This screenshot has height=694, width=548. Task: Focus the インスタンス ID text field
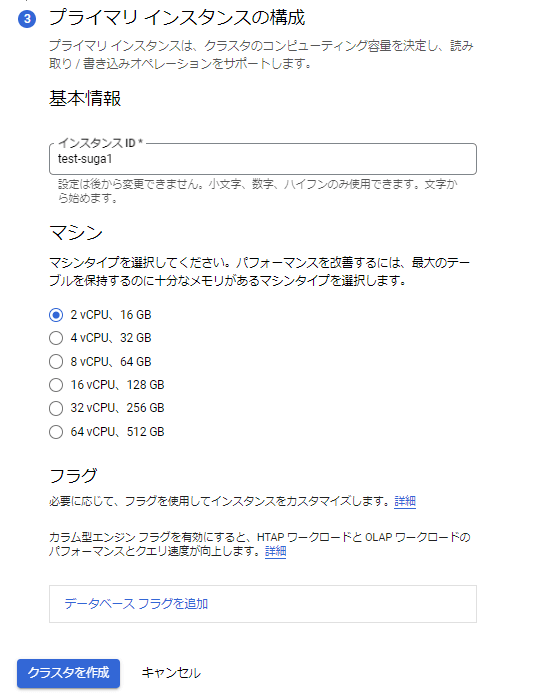(262, 159)
